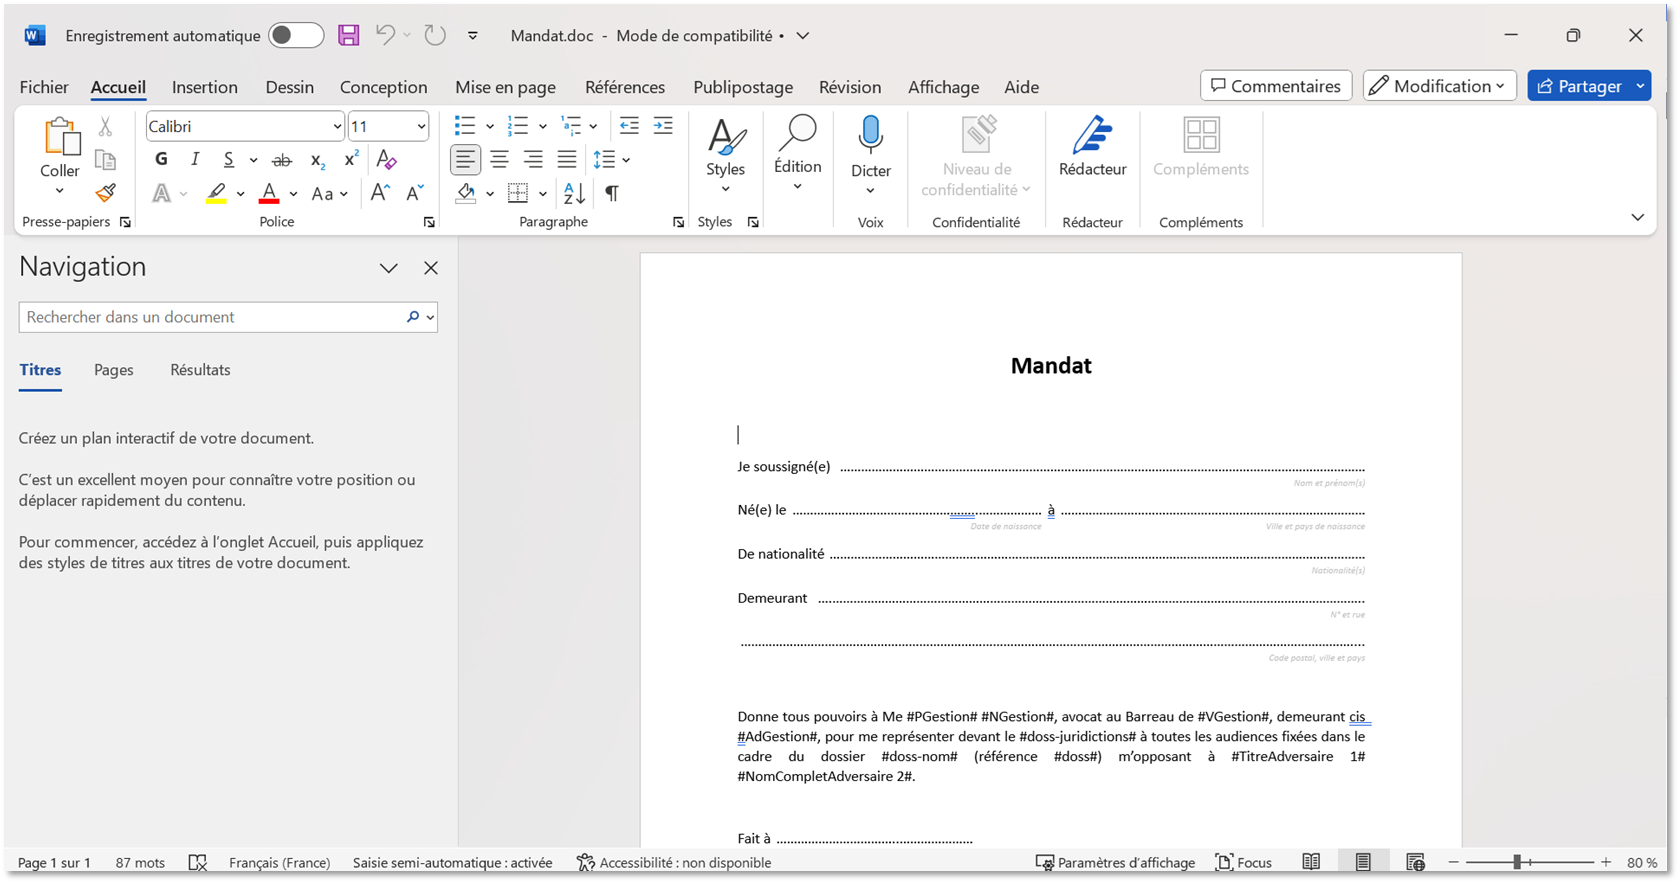Open the Fichier tab
Viewport: 1680px width, 884px height.
pyautogui.click(x=44, y=87)
